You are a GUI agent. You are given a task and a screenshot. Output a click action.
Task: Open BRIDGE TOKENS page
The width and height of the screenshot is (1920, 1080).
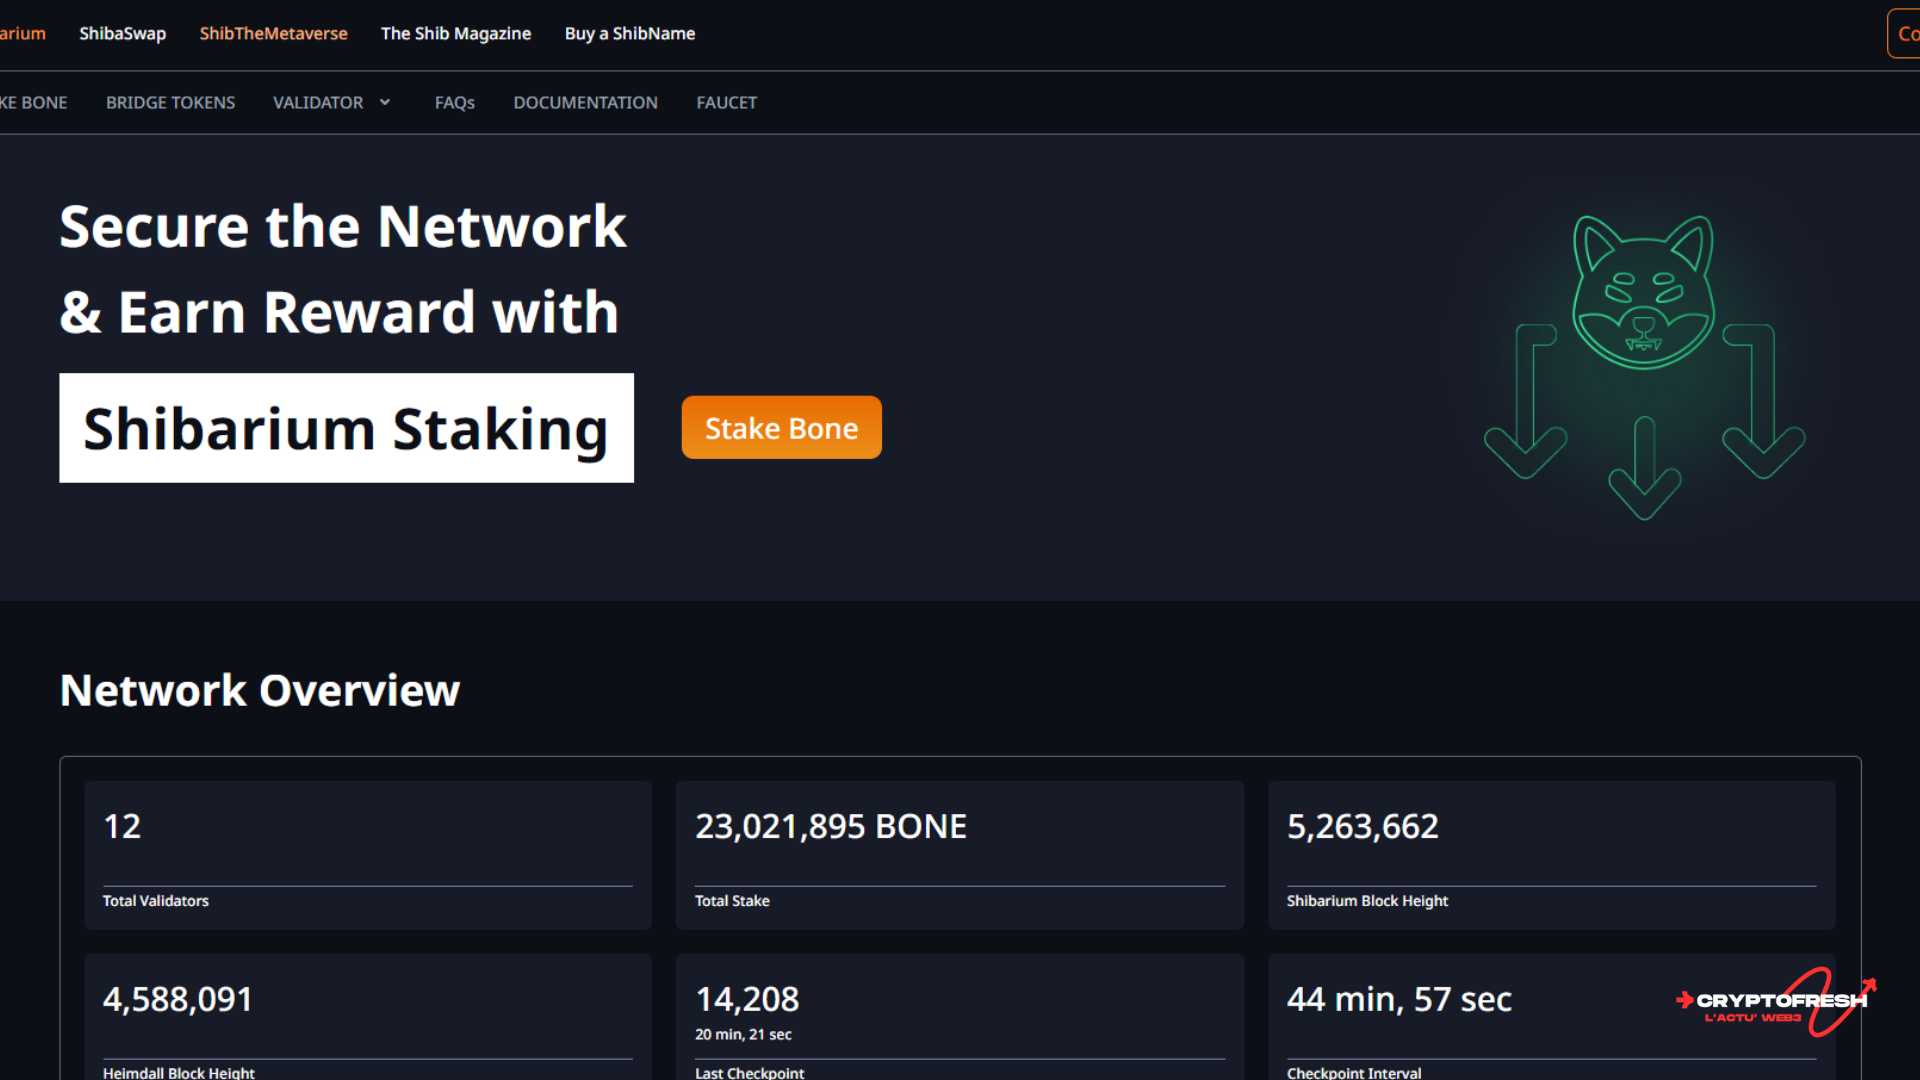coord(170,102)
